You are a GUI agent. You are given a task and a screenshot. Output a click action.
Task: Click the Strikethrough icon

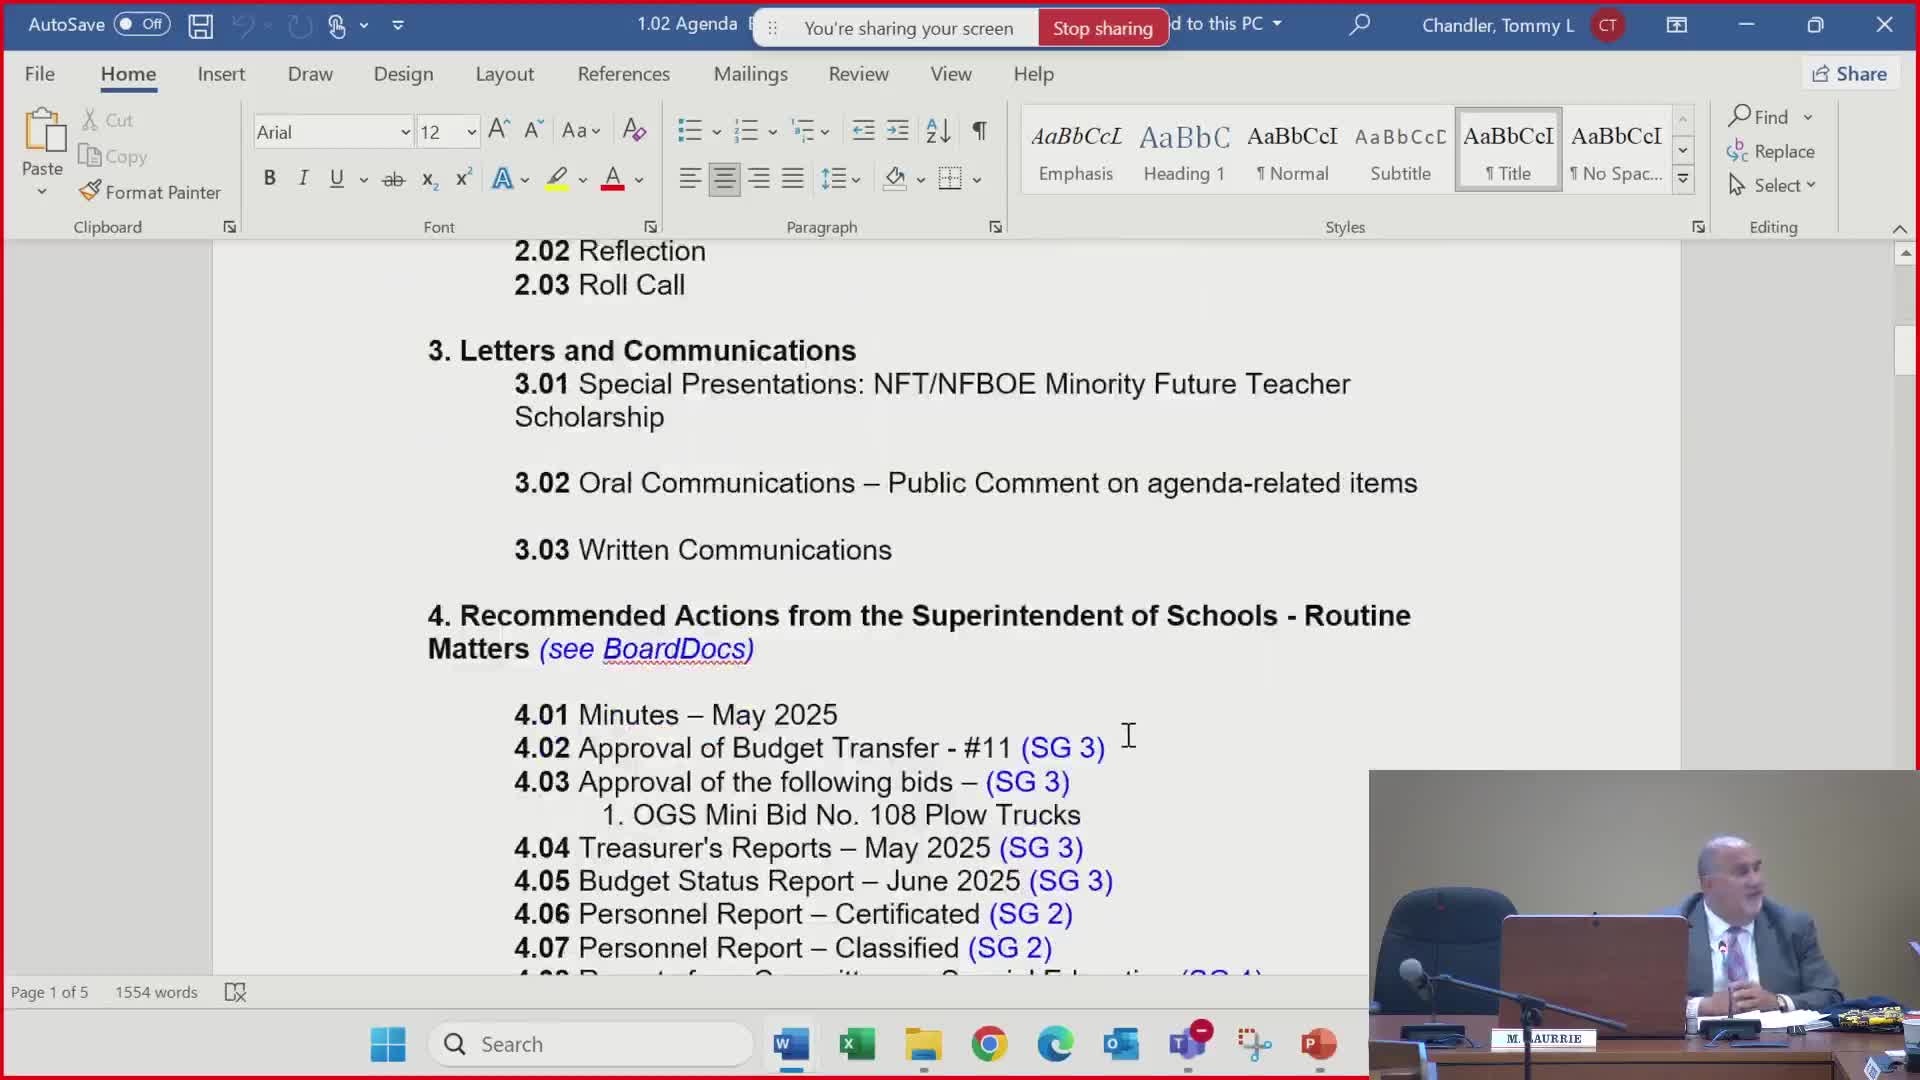393,179
